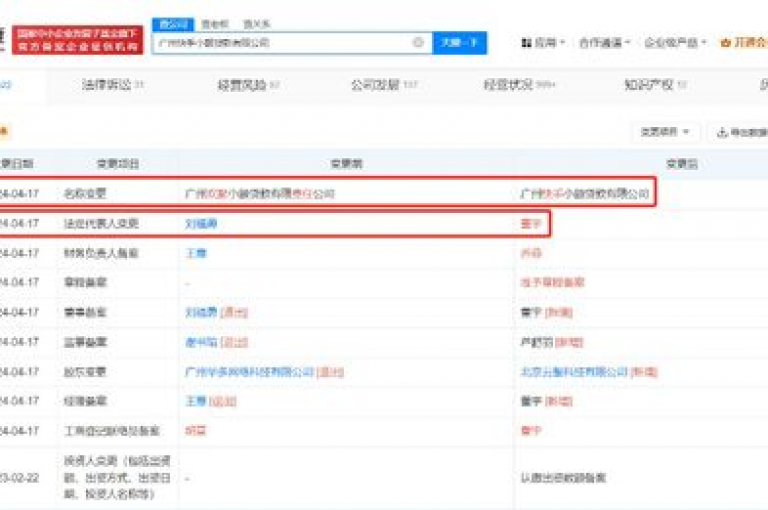Click the export data download icon
The image size is (768, 510).
[722, 132]
